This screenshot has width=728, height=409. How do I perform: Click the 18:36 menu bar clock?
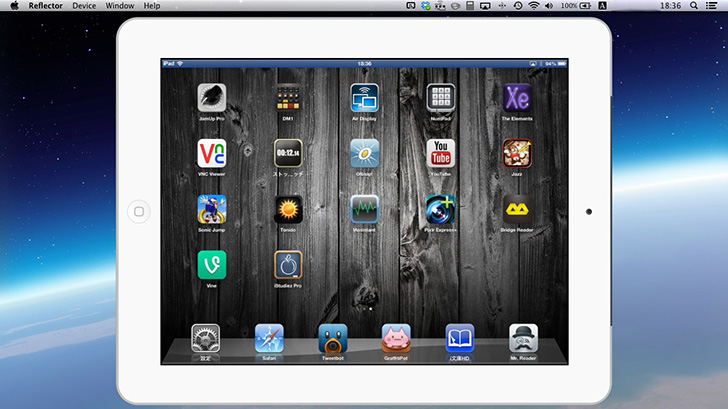tap(670, 6)
